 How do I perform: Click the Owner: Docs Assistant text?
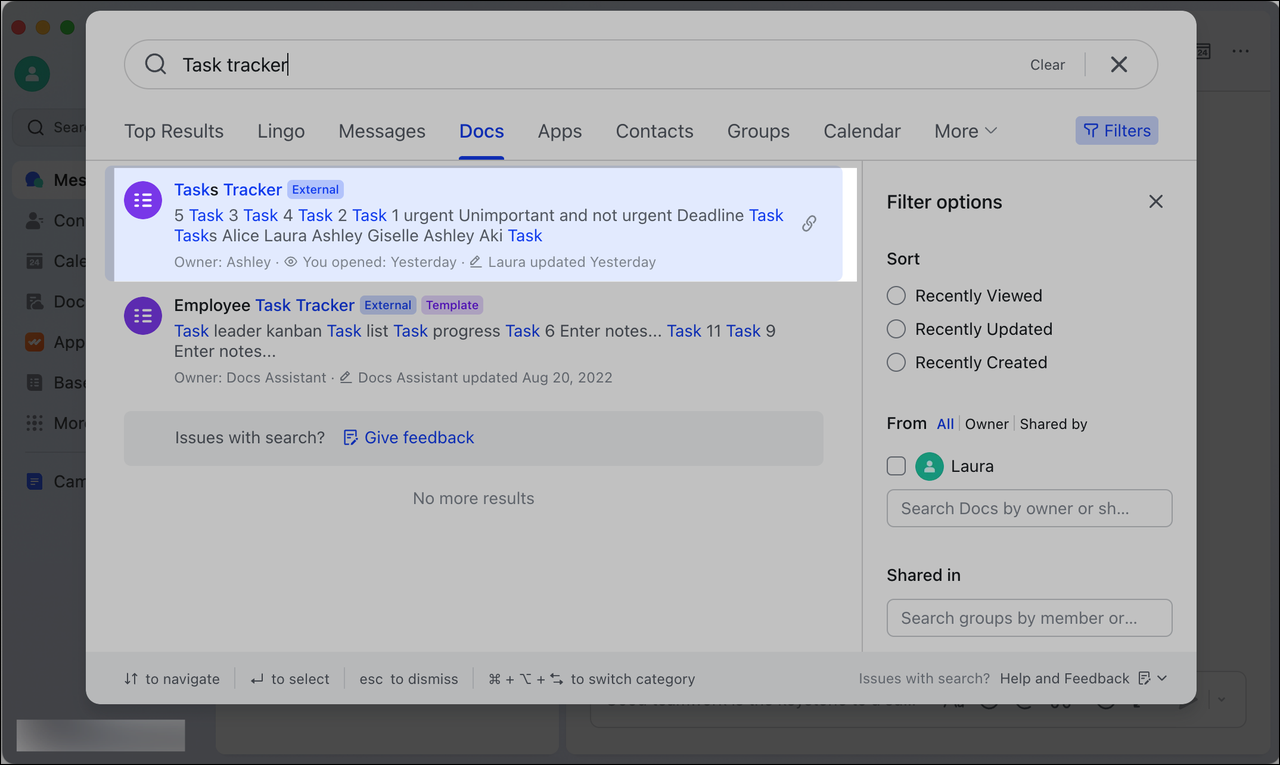(x=250, y=378)
